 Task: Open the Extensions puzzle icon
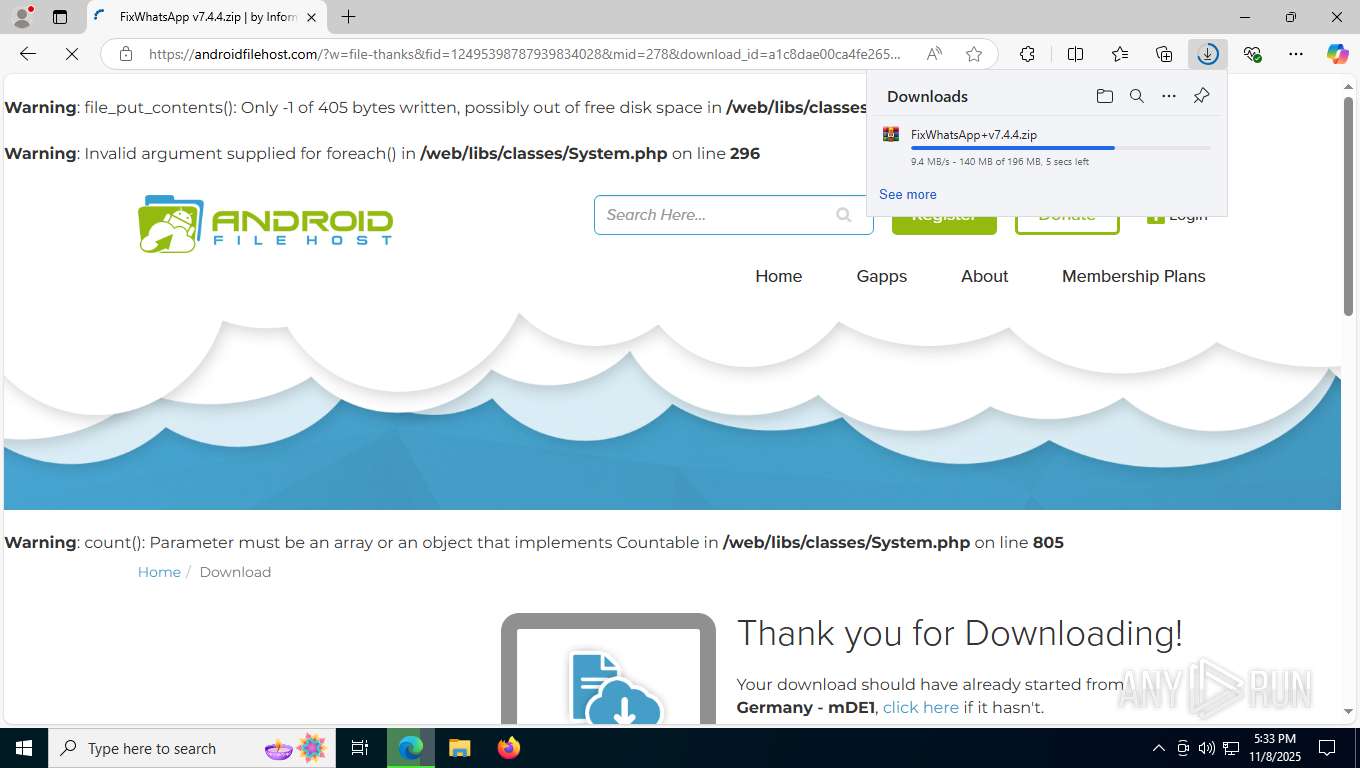[x=1027, y=54]
